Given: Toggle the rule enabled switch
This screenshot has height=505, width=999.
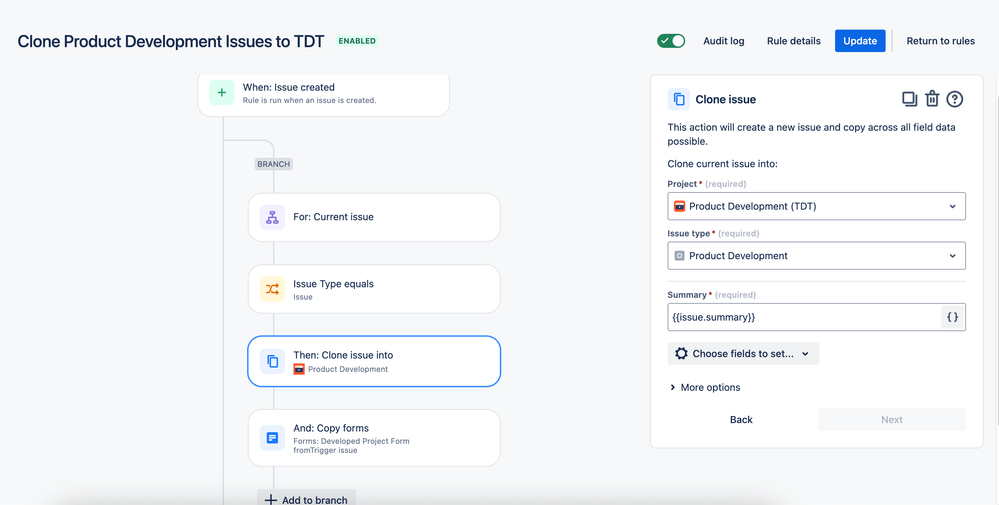Looking at the screenshot, I should coord(671,41).
